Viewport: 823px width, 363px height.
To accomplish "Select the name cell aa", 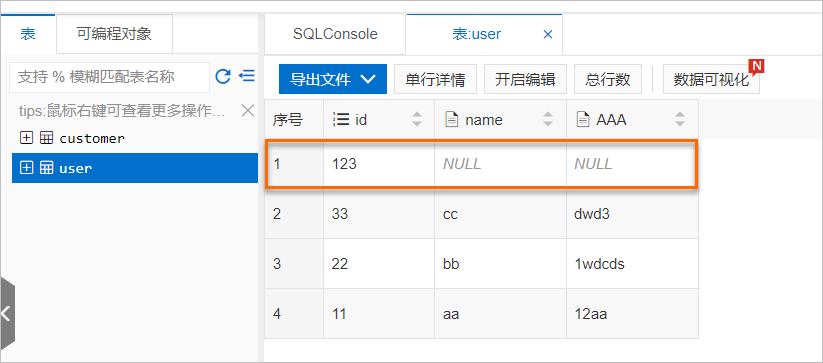I will click(x=501, y=314).
